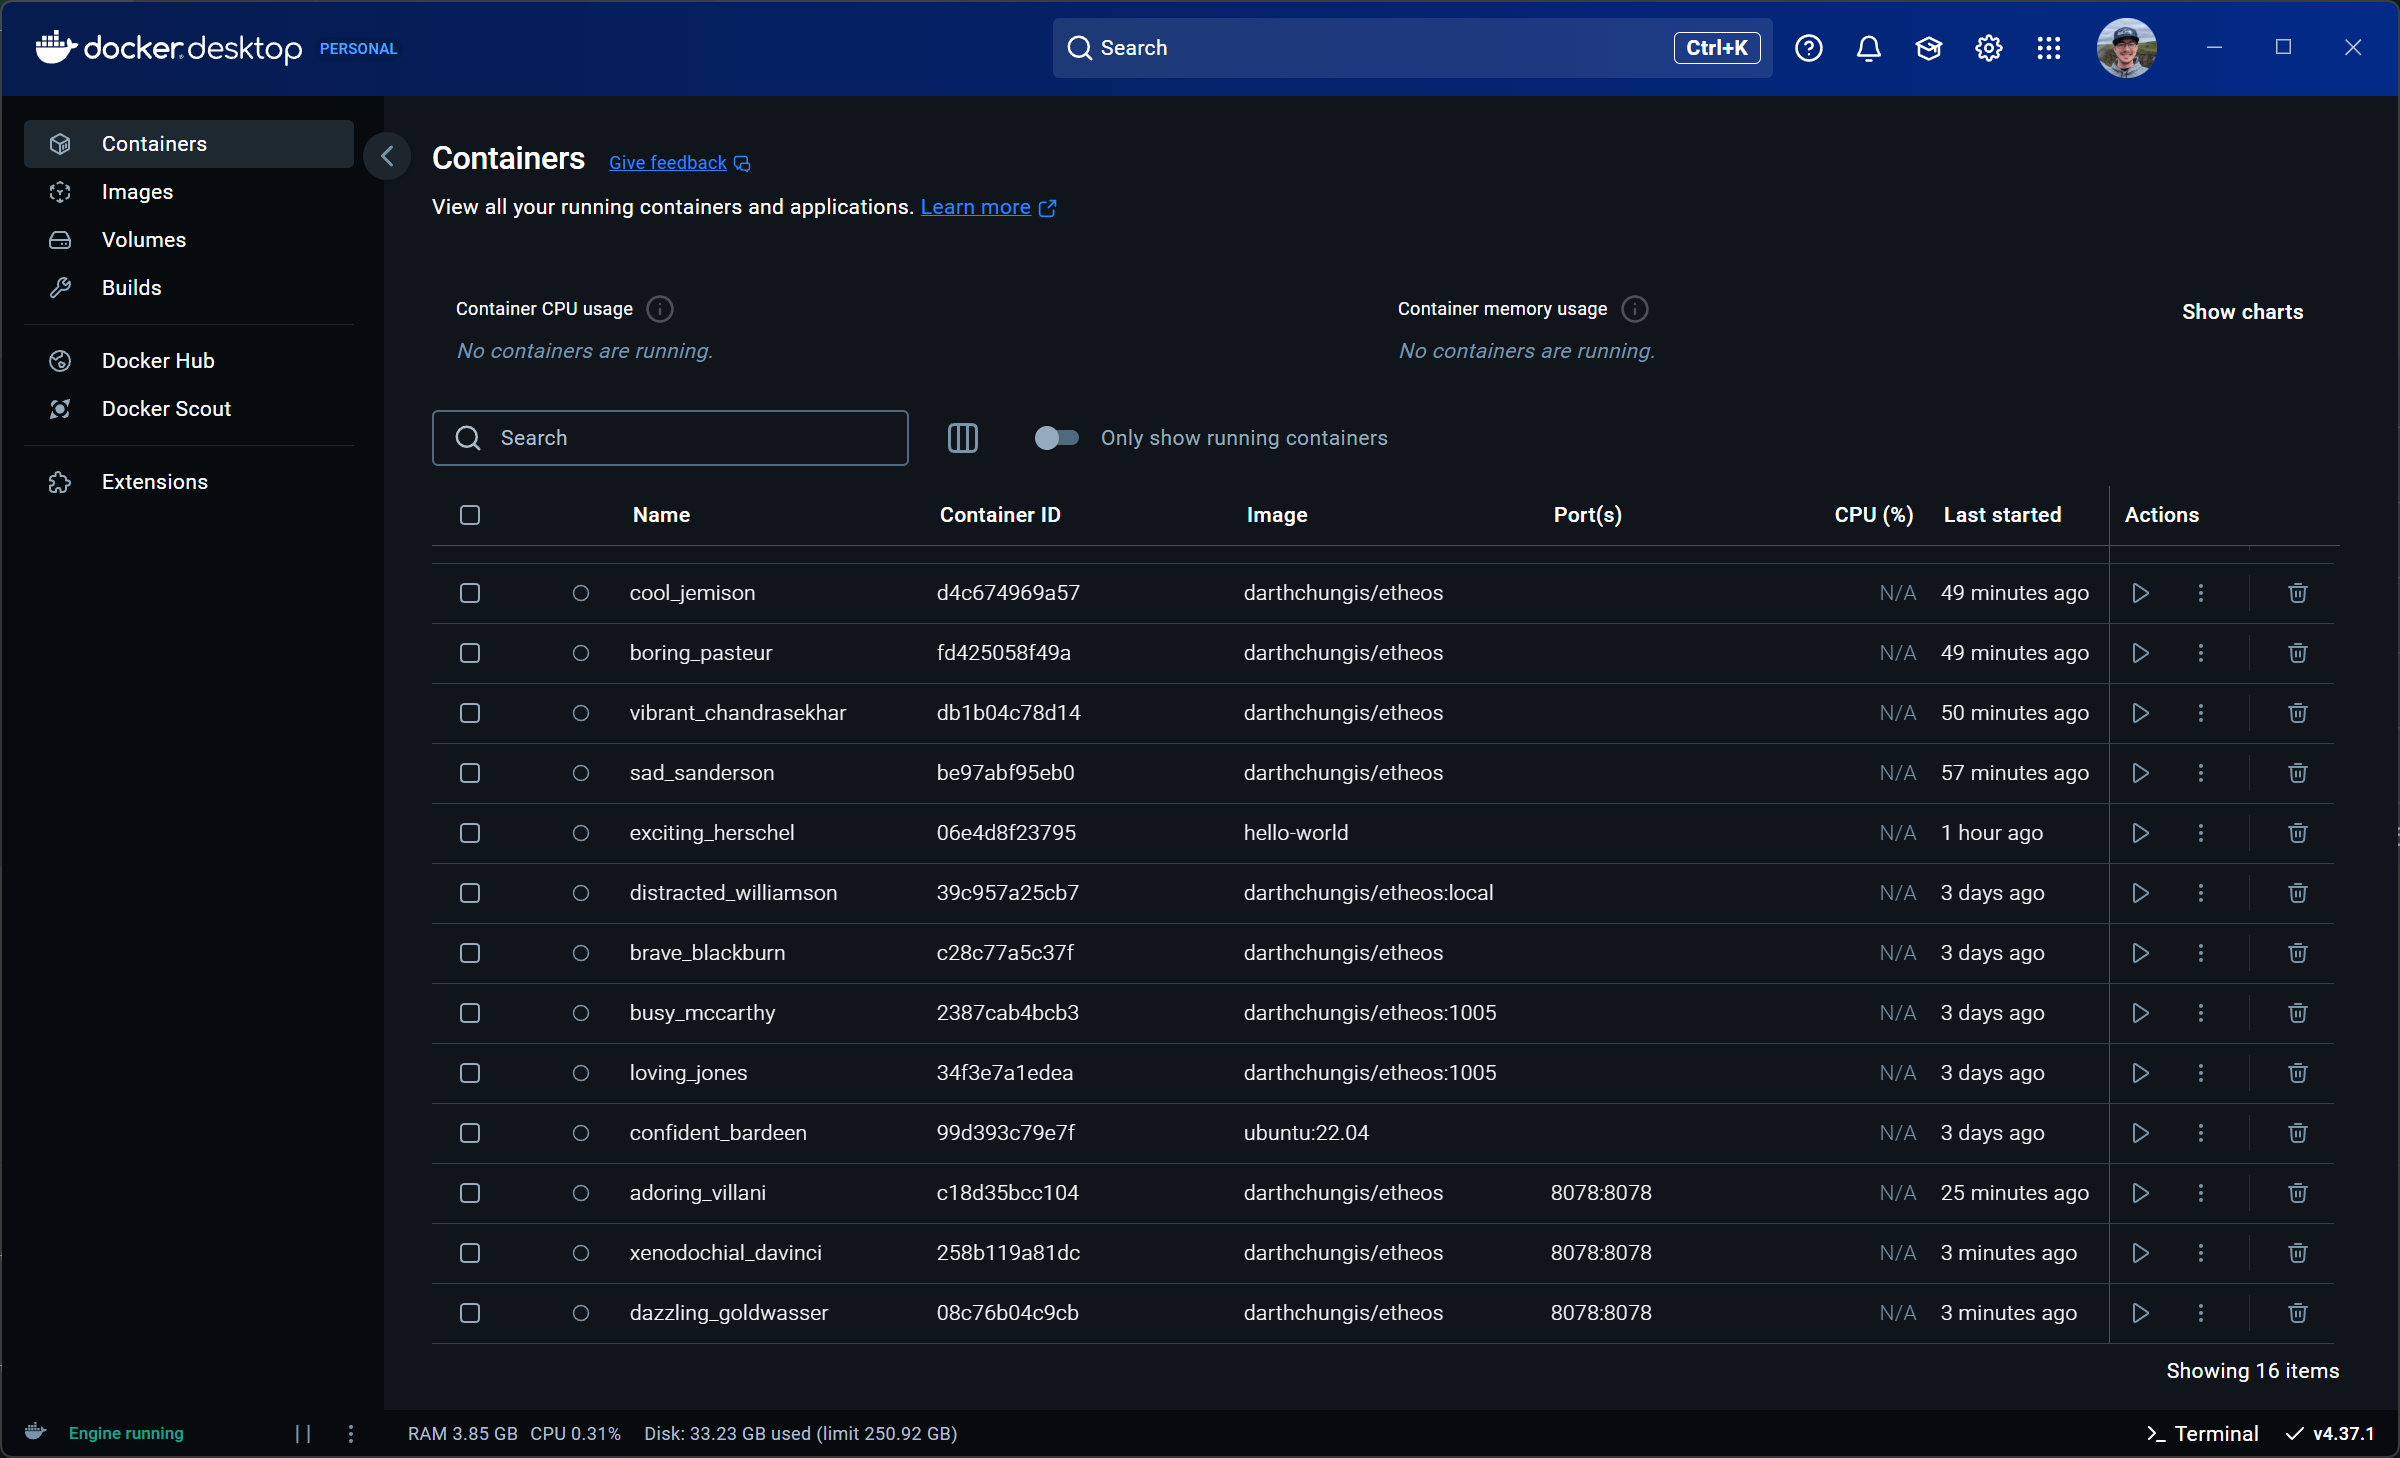This screenshot has width=2400, height=1458.
Task: Open more actions for vibrant_chandrasekhar
Action: pos(2200,713)
